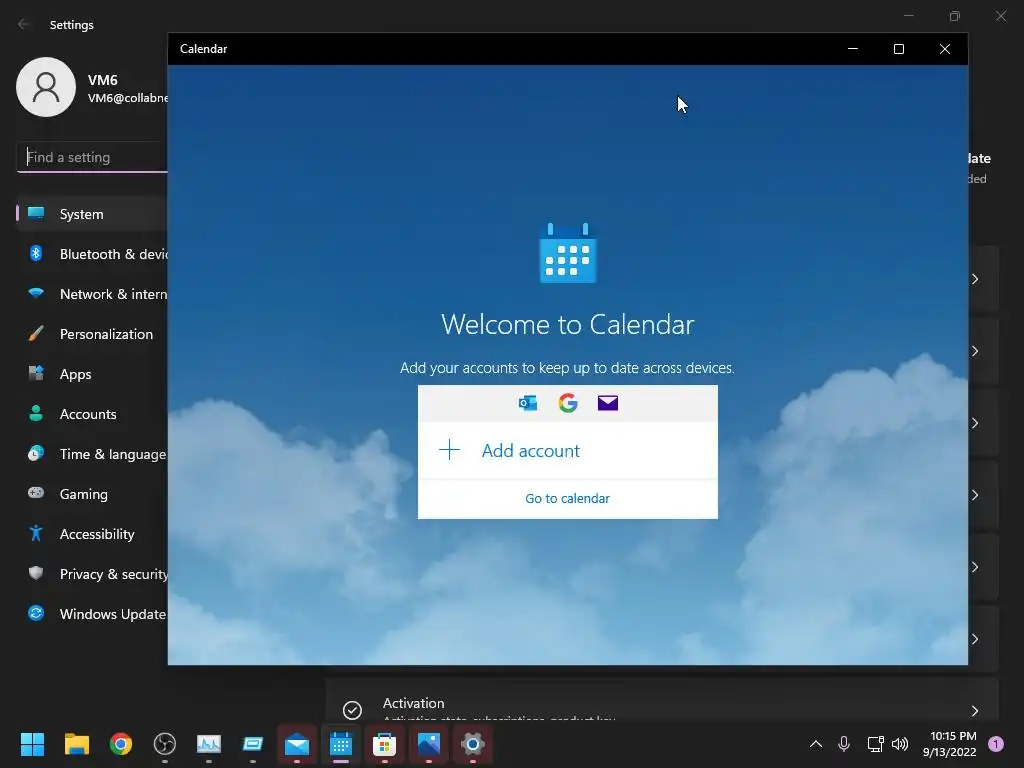Follow the Go to calendar link
Screen dimensions: 1024x768
[x=568, y=498]
